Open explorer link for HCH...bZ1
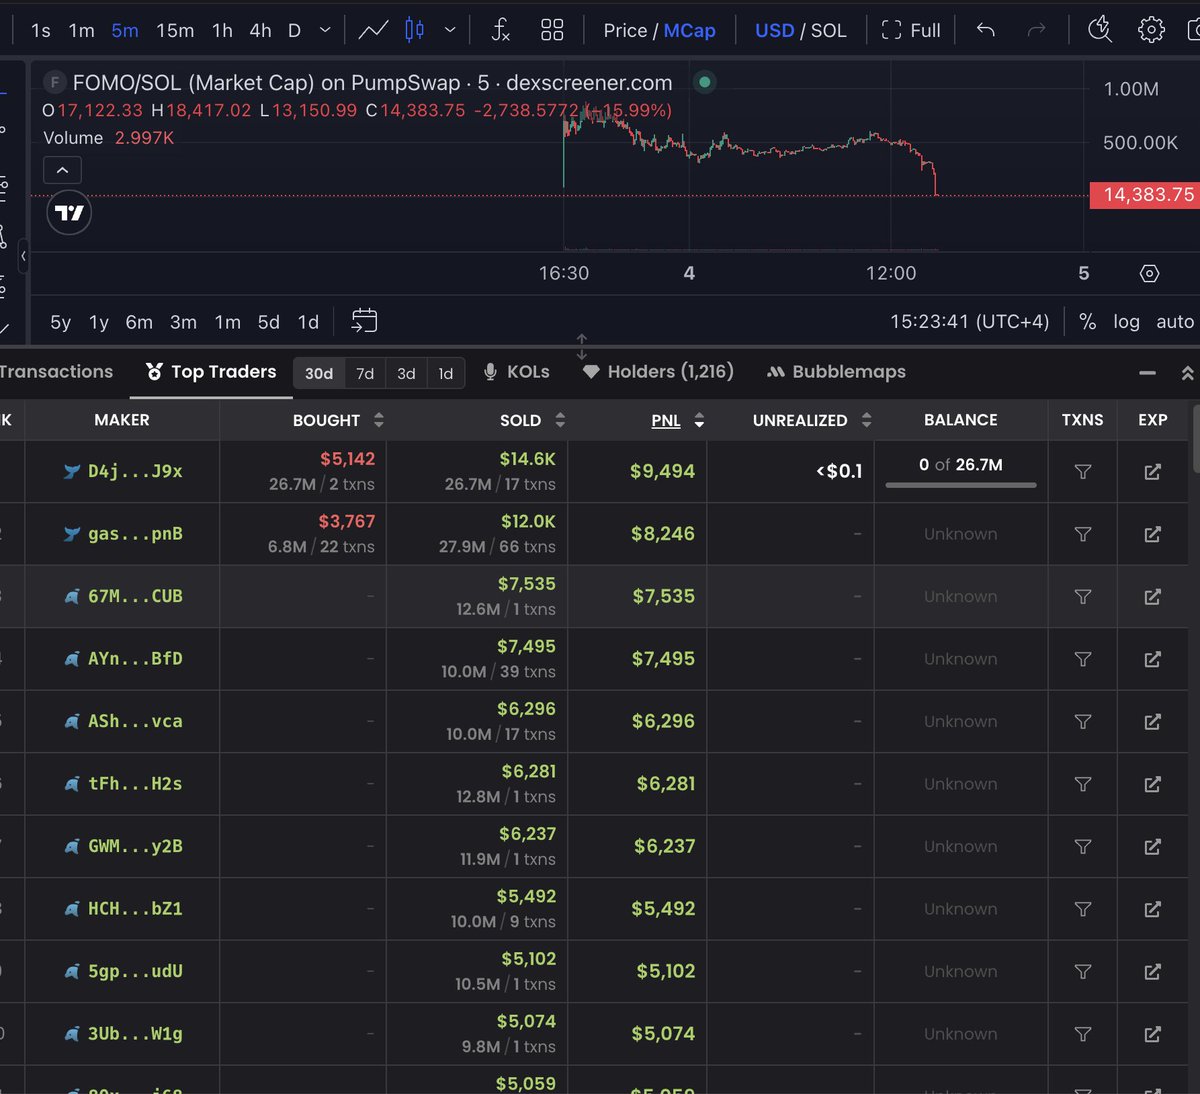Image resolution: width=1200 pixels, height=1094 pixels. (1152, 909)
